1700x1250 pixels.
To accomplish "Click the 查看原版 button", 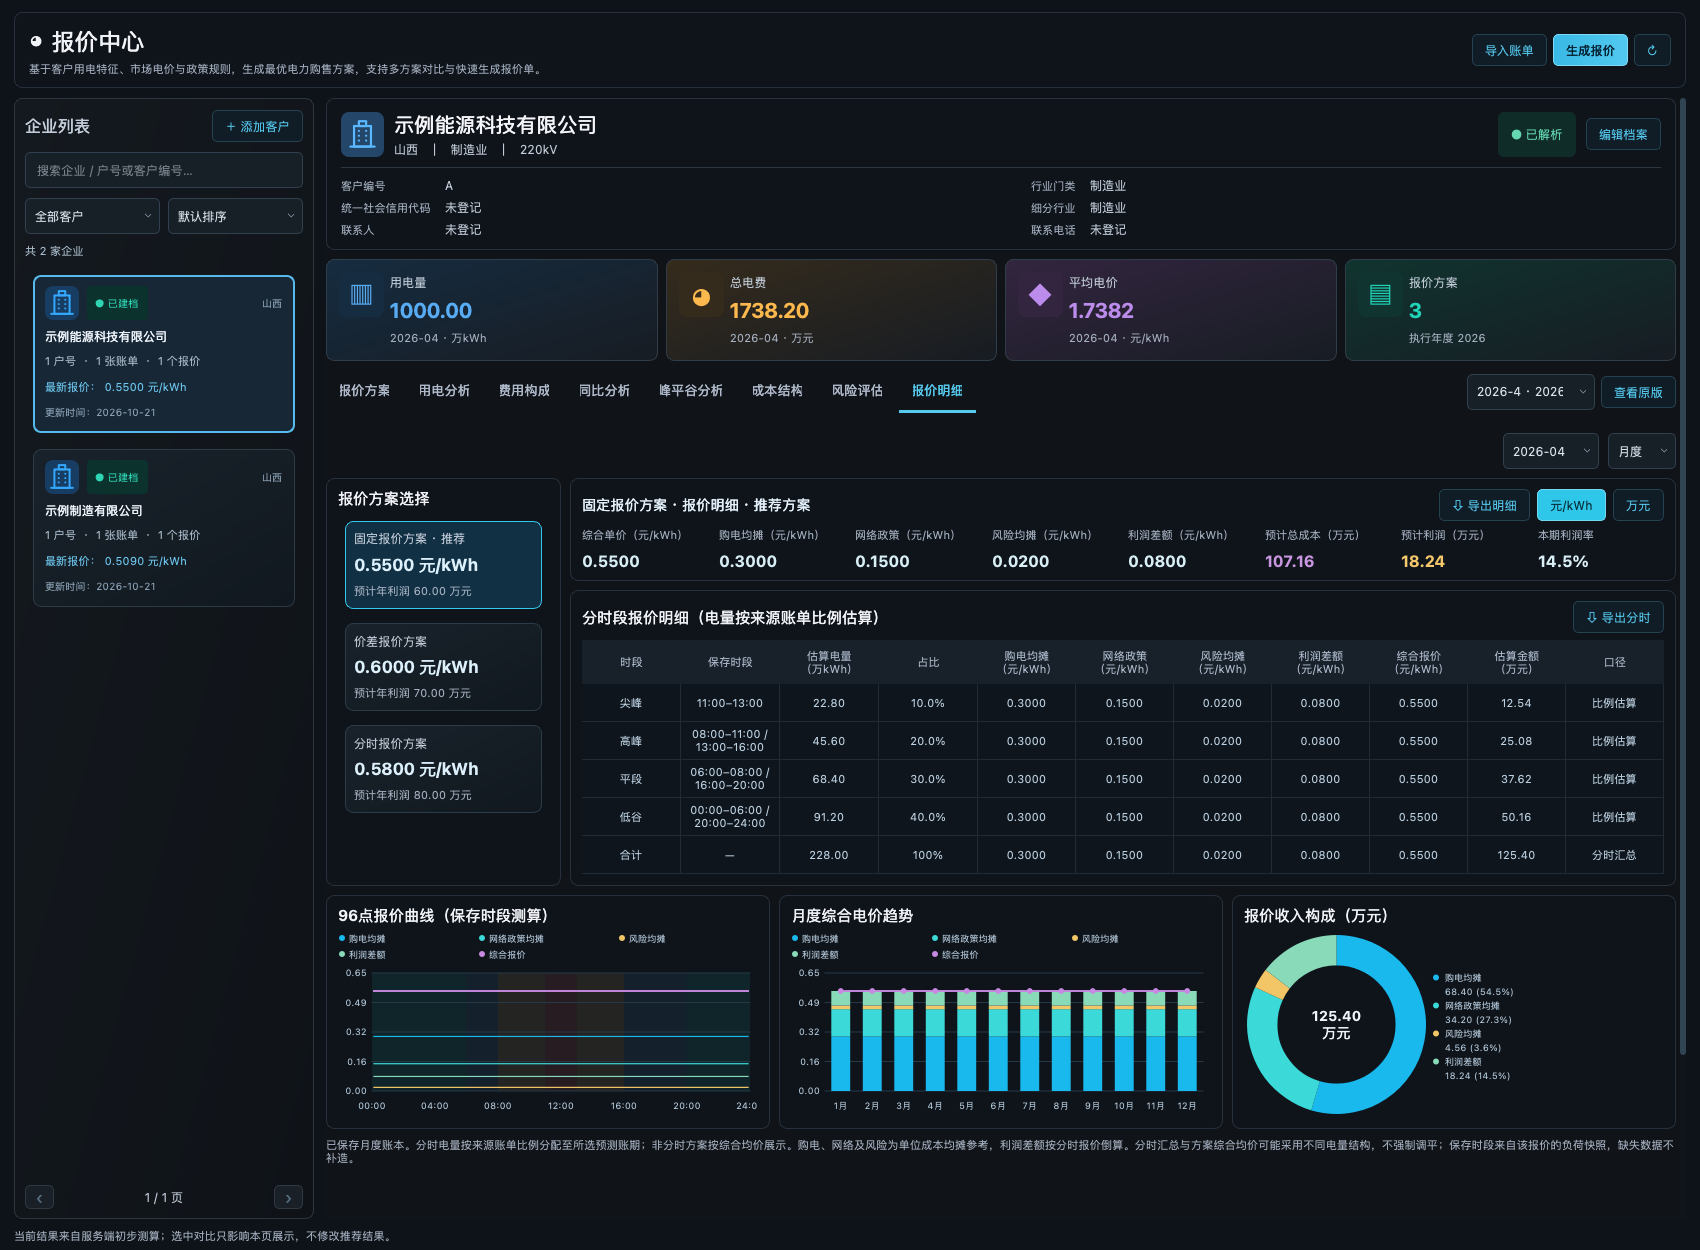I will click(1638, 392).
